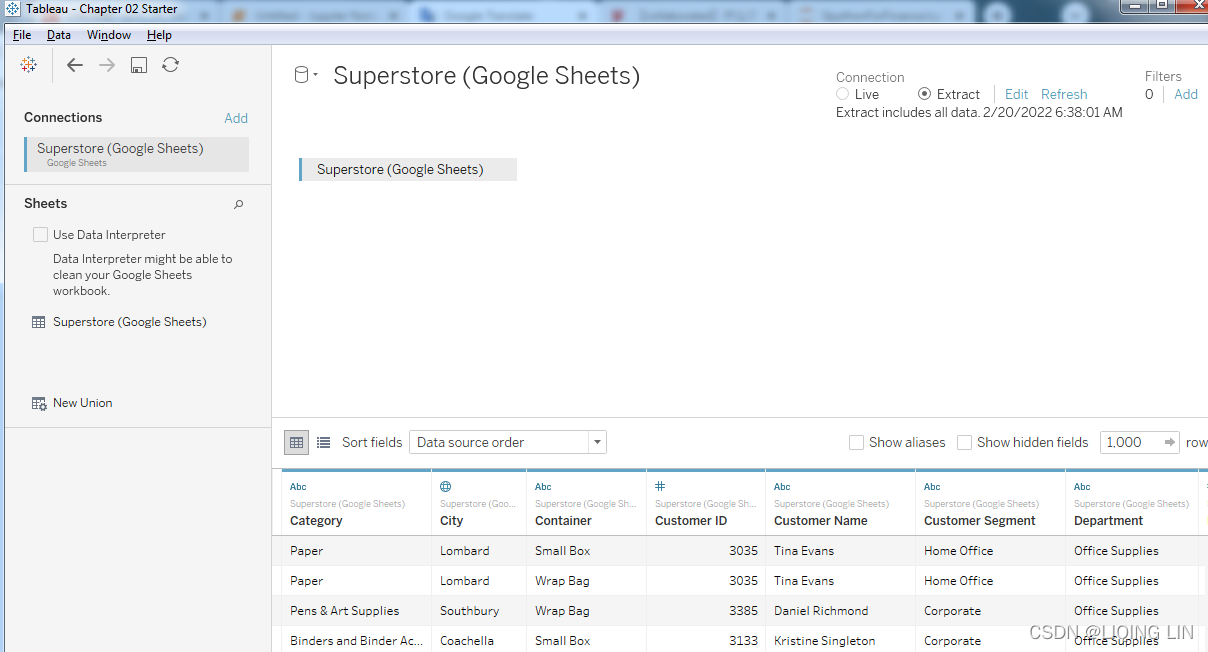Click Refresh link for the extract
Image resolution: width=1208 pixels, height=652 pixels.
pyautogui.click(x=1064, y=94)
